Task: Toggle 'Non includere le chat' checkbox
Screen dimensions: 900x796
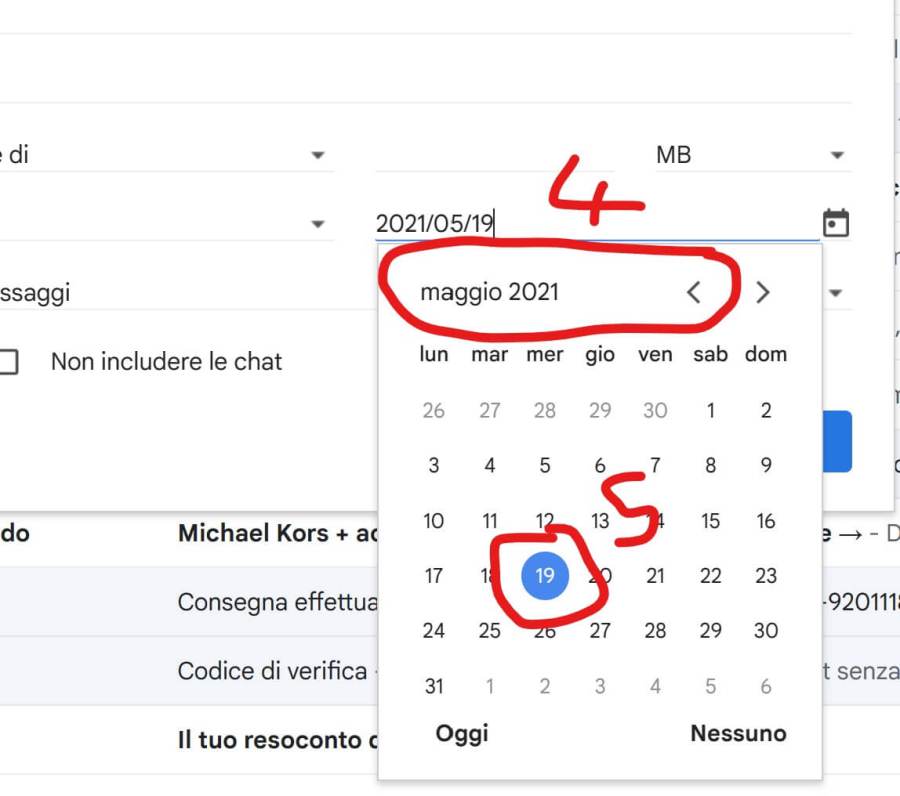Action: click(8, 362)
